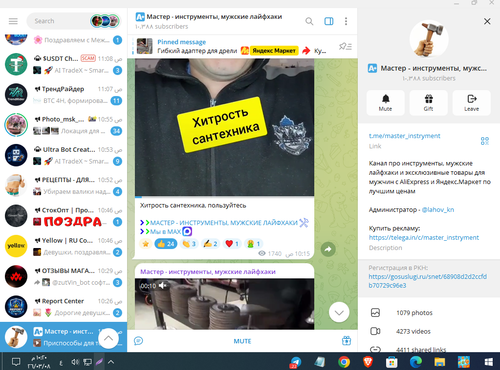Click the Search chats field
This screenshot has height=370, width=500.
point(58,21)
